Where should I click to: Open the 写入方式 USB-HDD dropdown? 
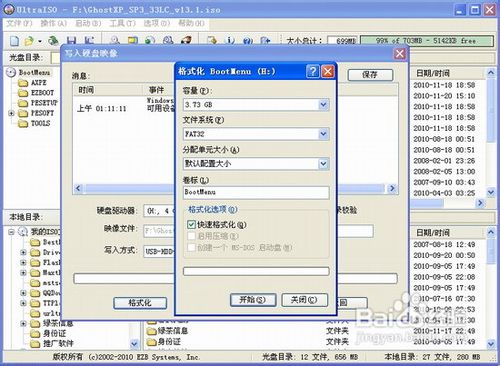click(159, 251)
